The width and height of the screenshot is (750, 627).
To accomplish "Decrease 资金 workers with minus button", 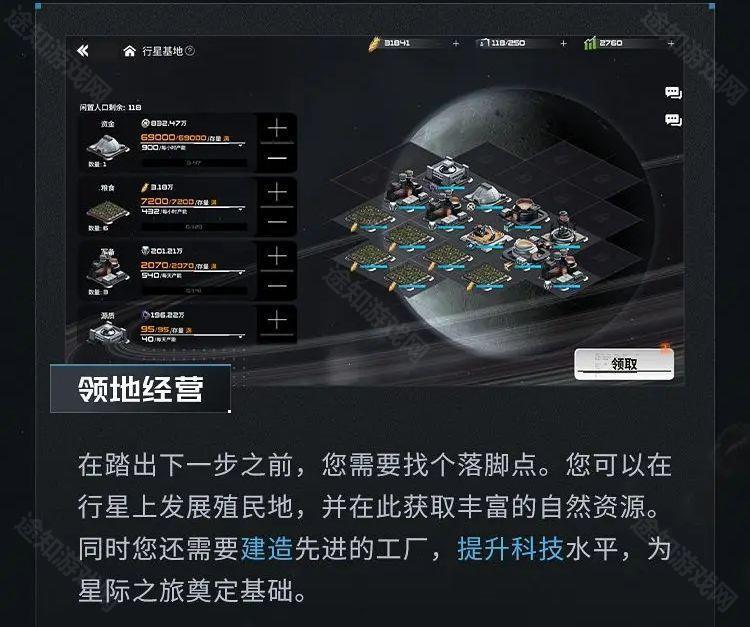I will (277, 158).
